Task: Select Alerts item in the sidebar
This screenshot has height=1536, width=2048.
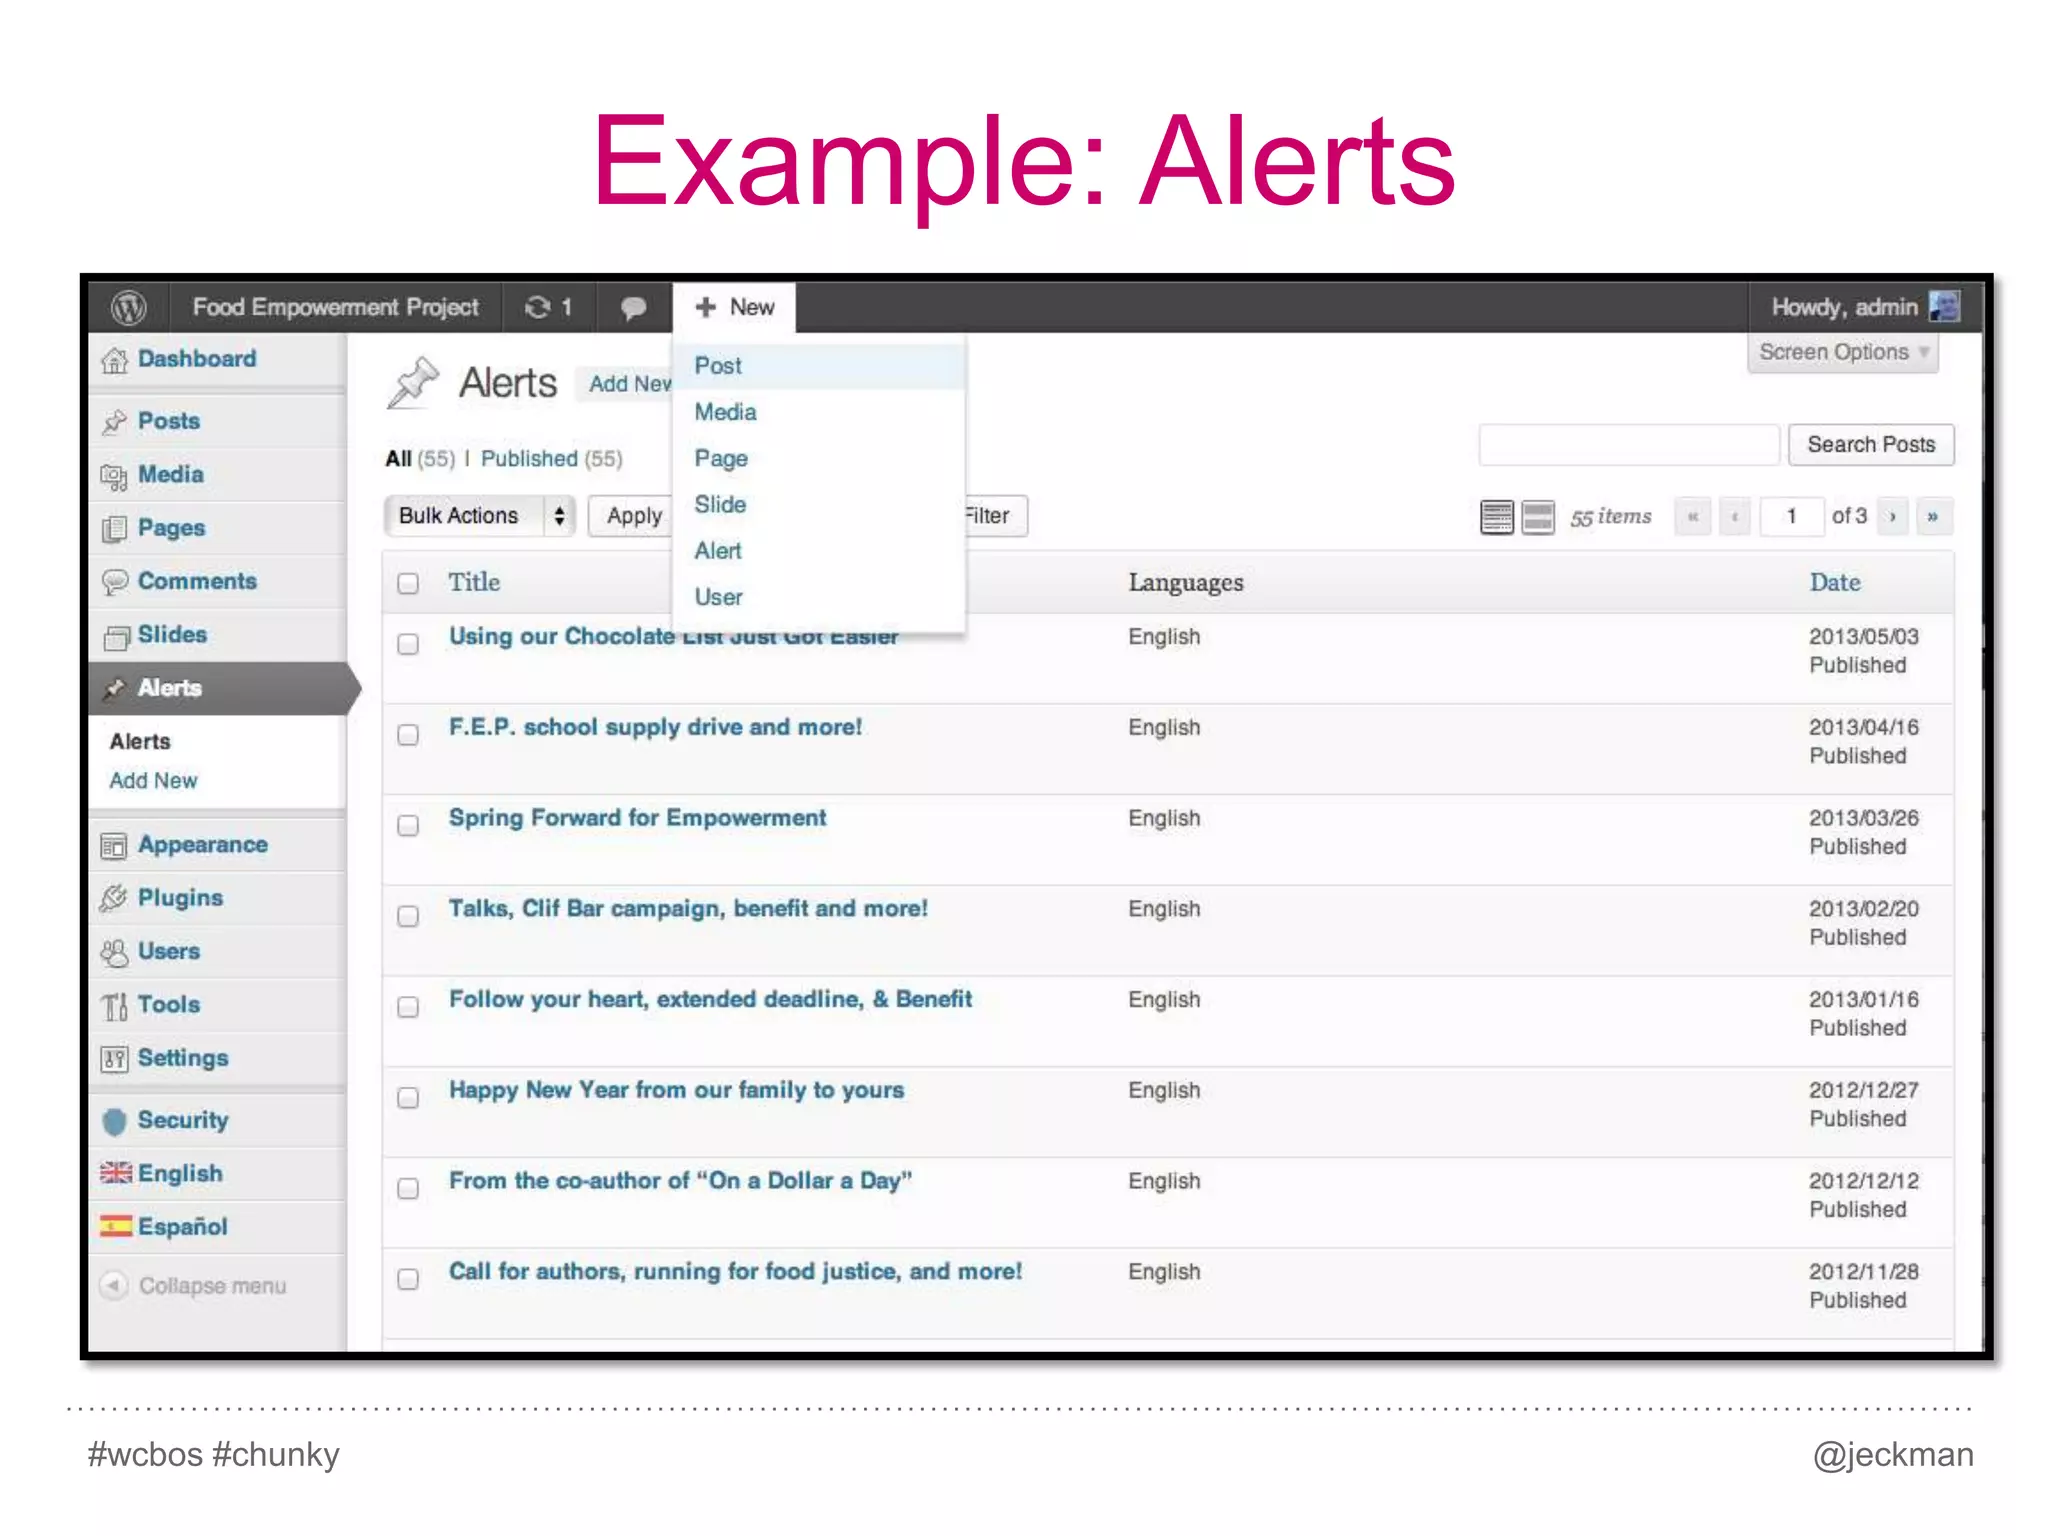Action: [x=220, y=688]
